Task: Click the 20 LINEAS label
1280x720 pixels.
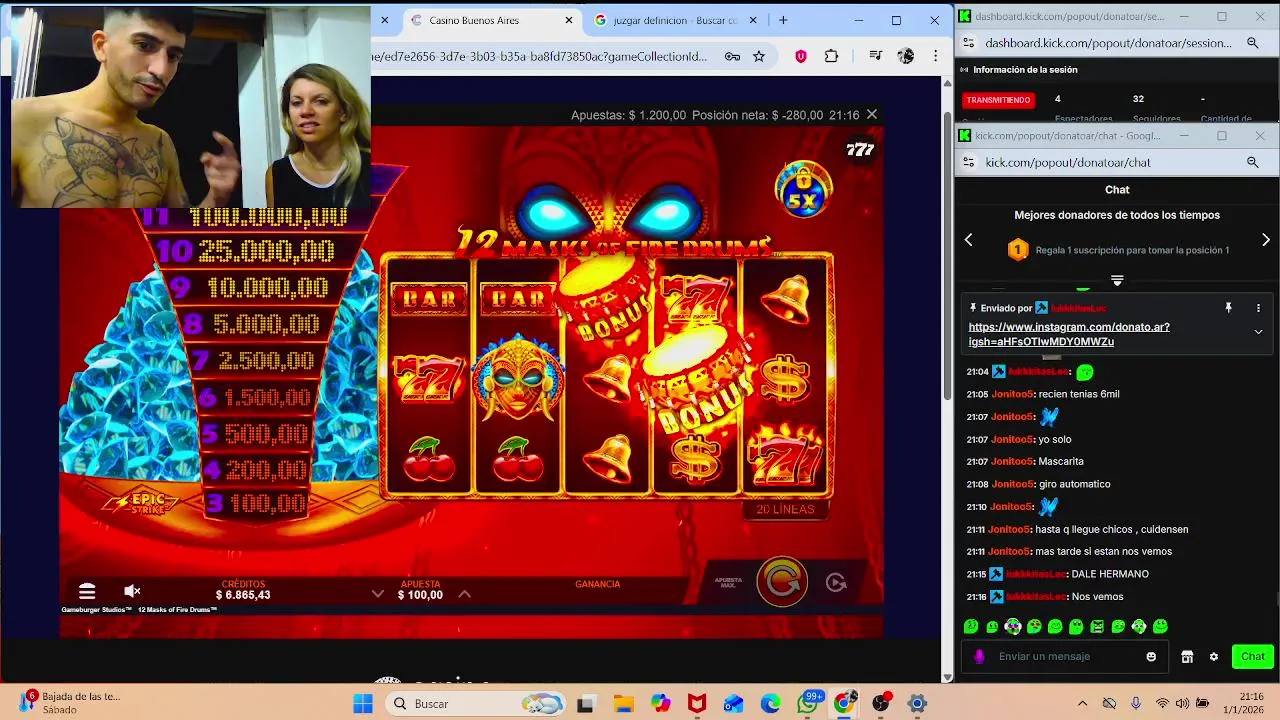Action: 785,509
